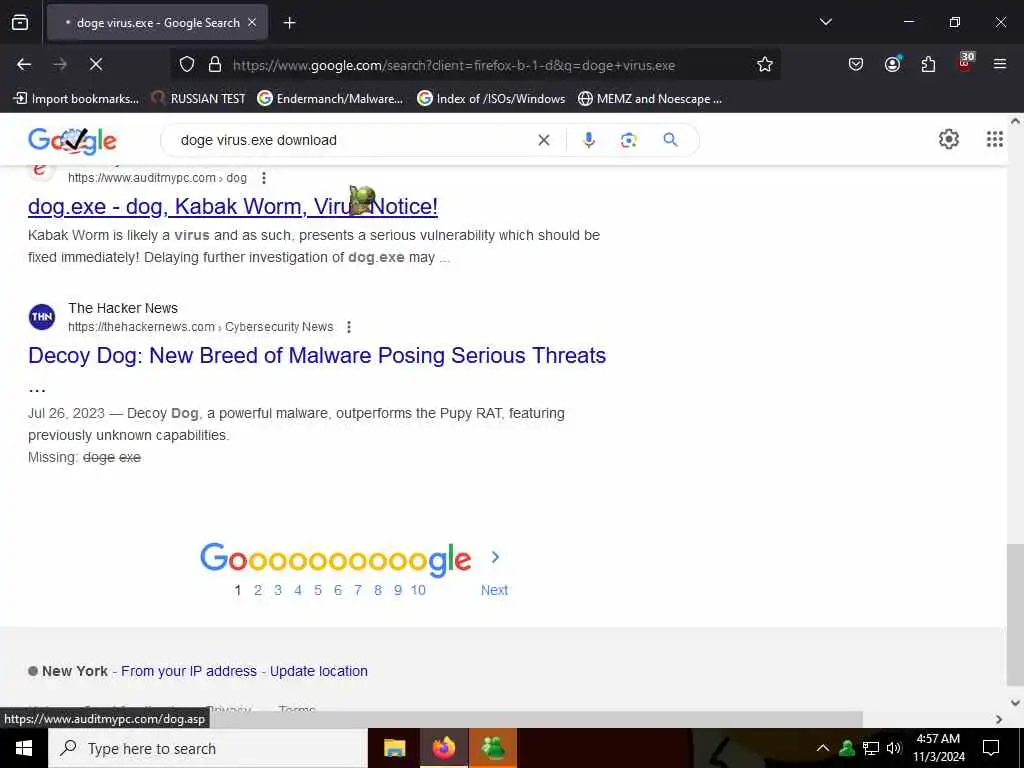View site security padlock info
1024x768 pixels.
[215, 65]
